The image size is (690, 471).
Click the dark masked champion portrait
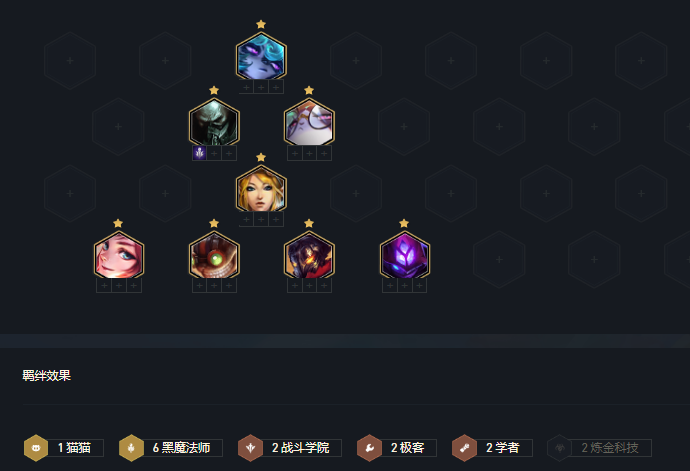point(214,123)
